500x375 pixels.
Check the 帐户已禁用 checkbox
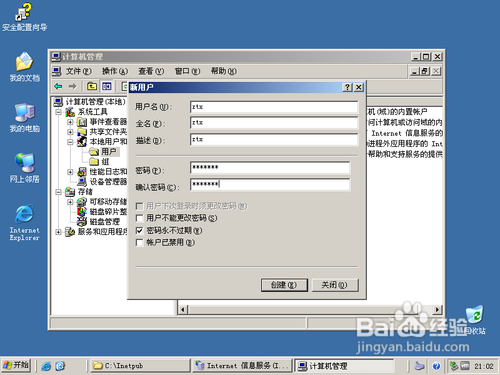tap(139, 243)
